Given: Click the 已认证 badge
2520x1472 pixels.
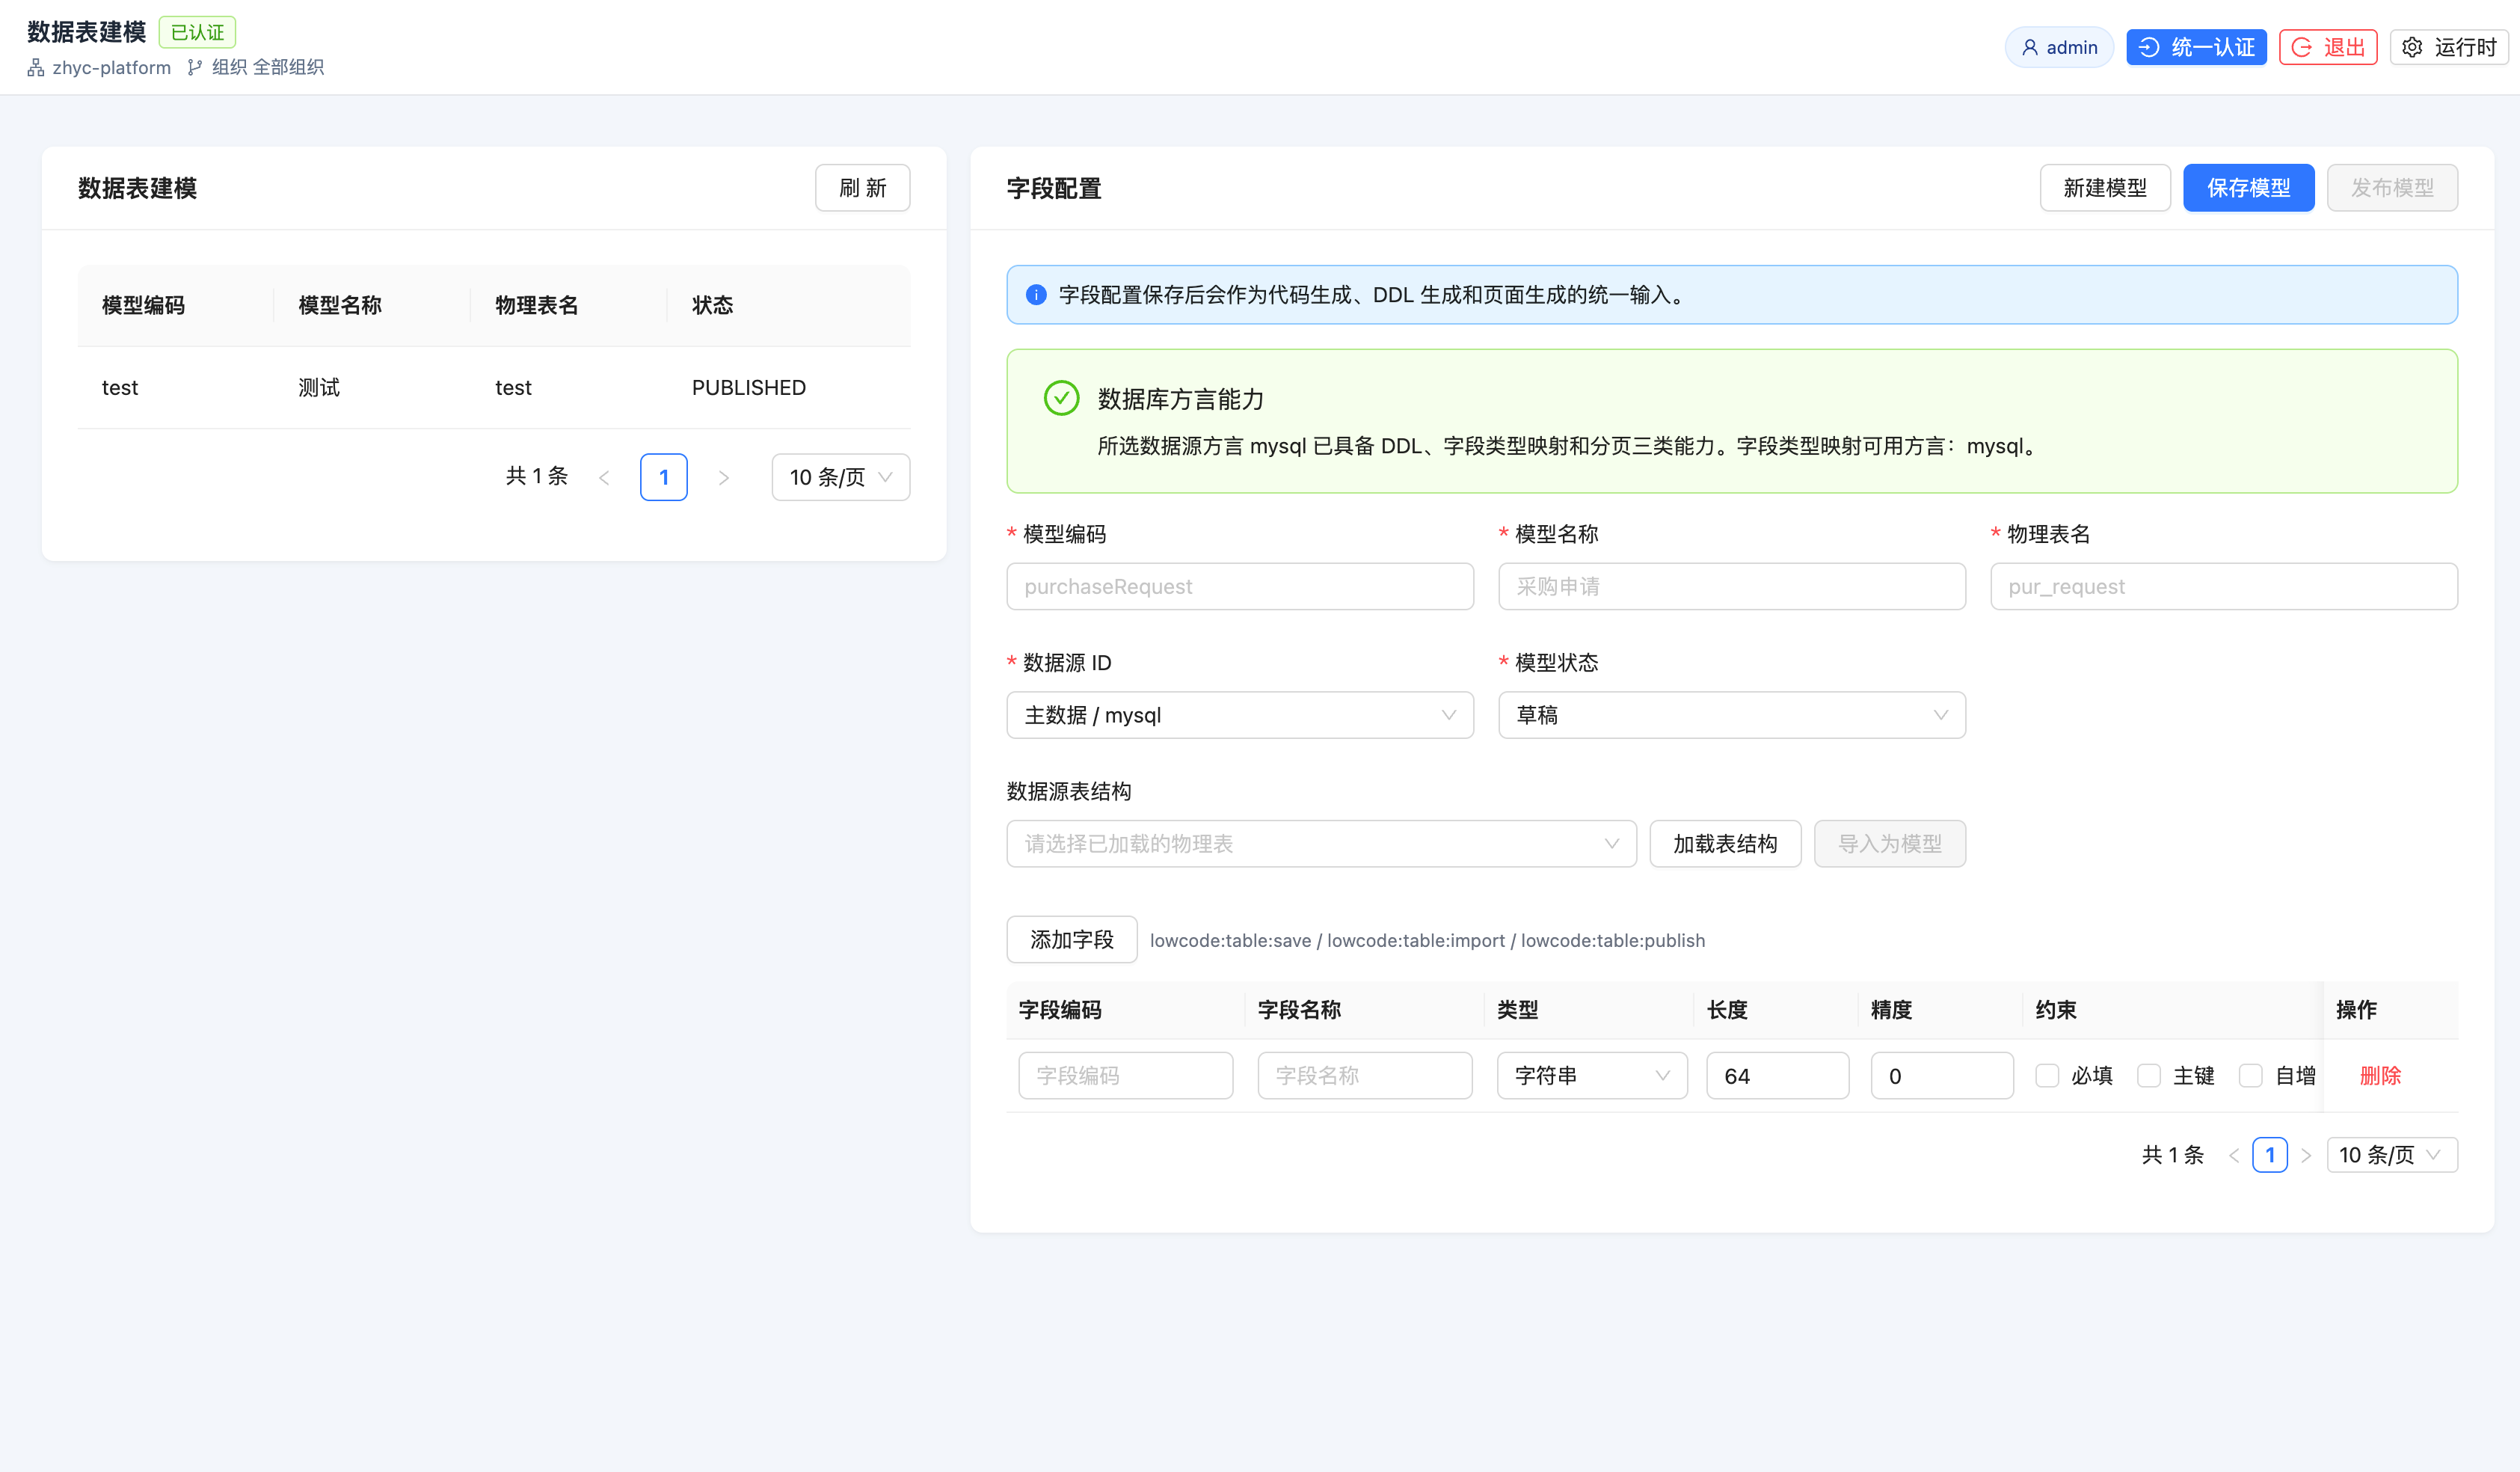Looking at the screenshot, I should point(197,32).
